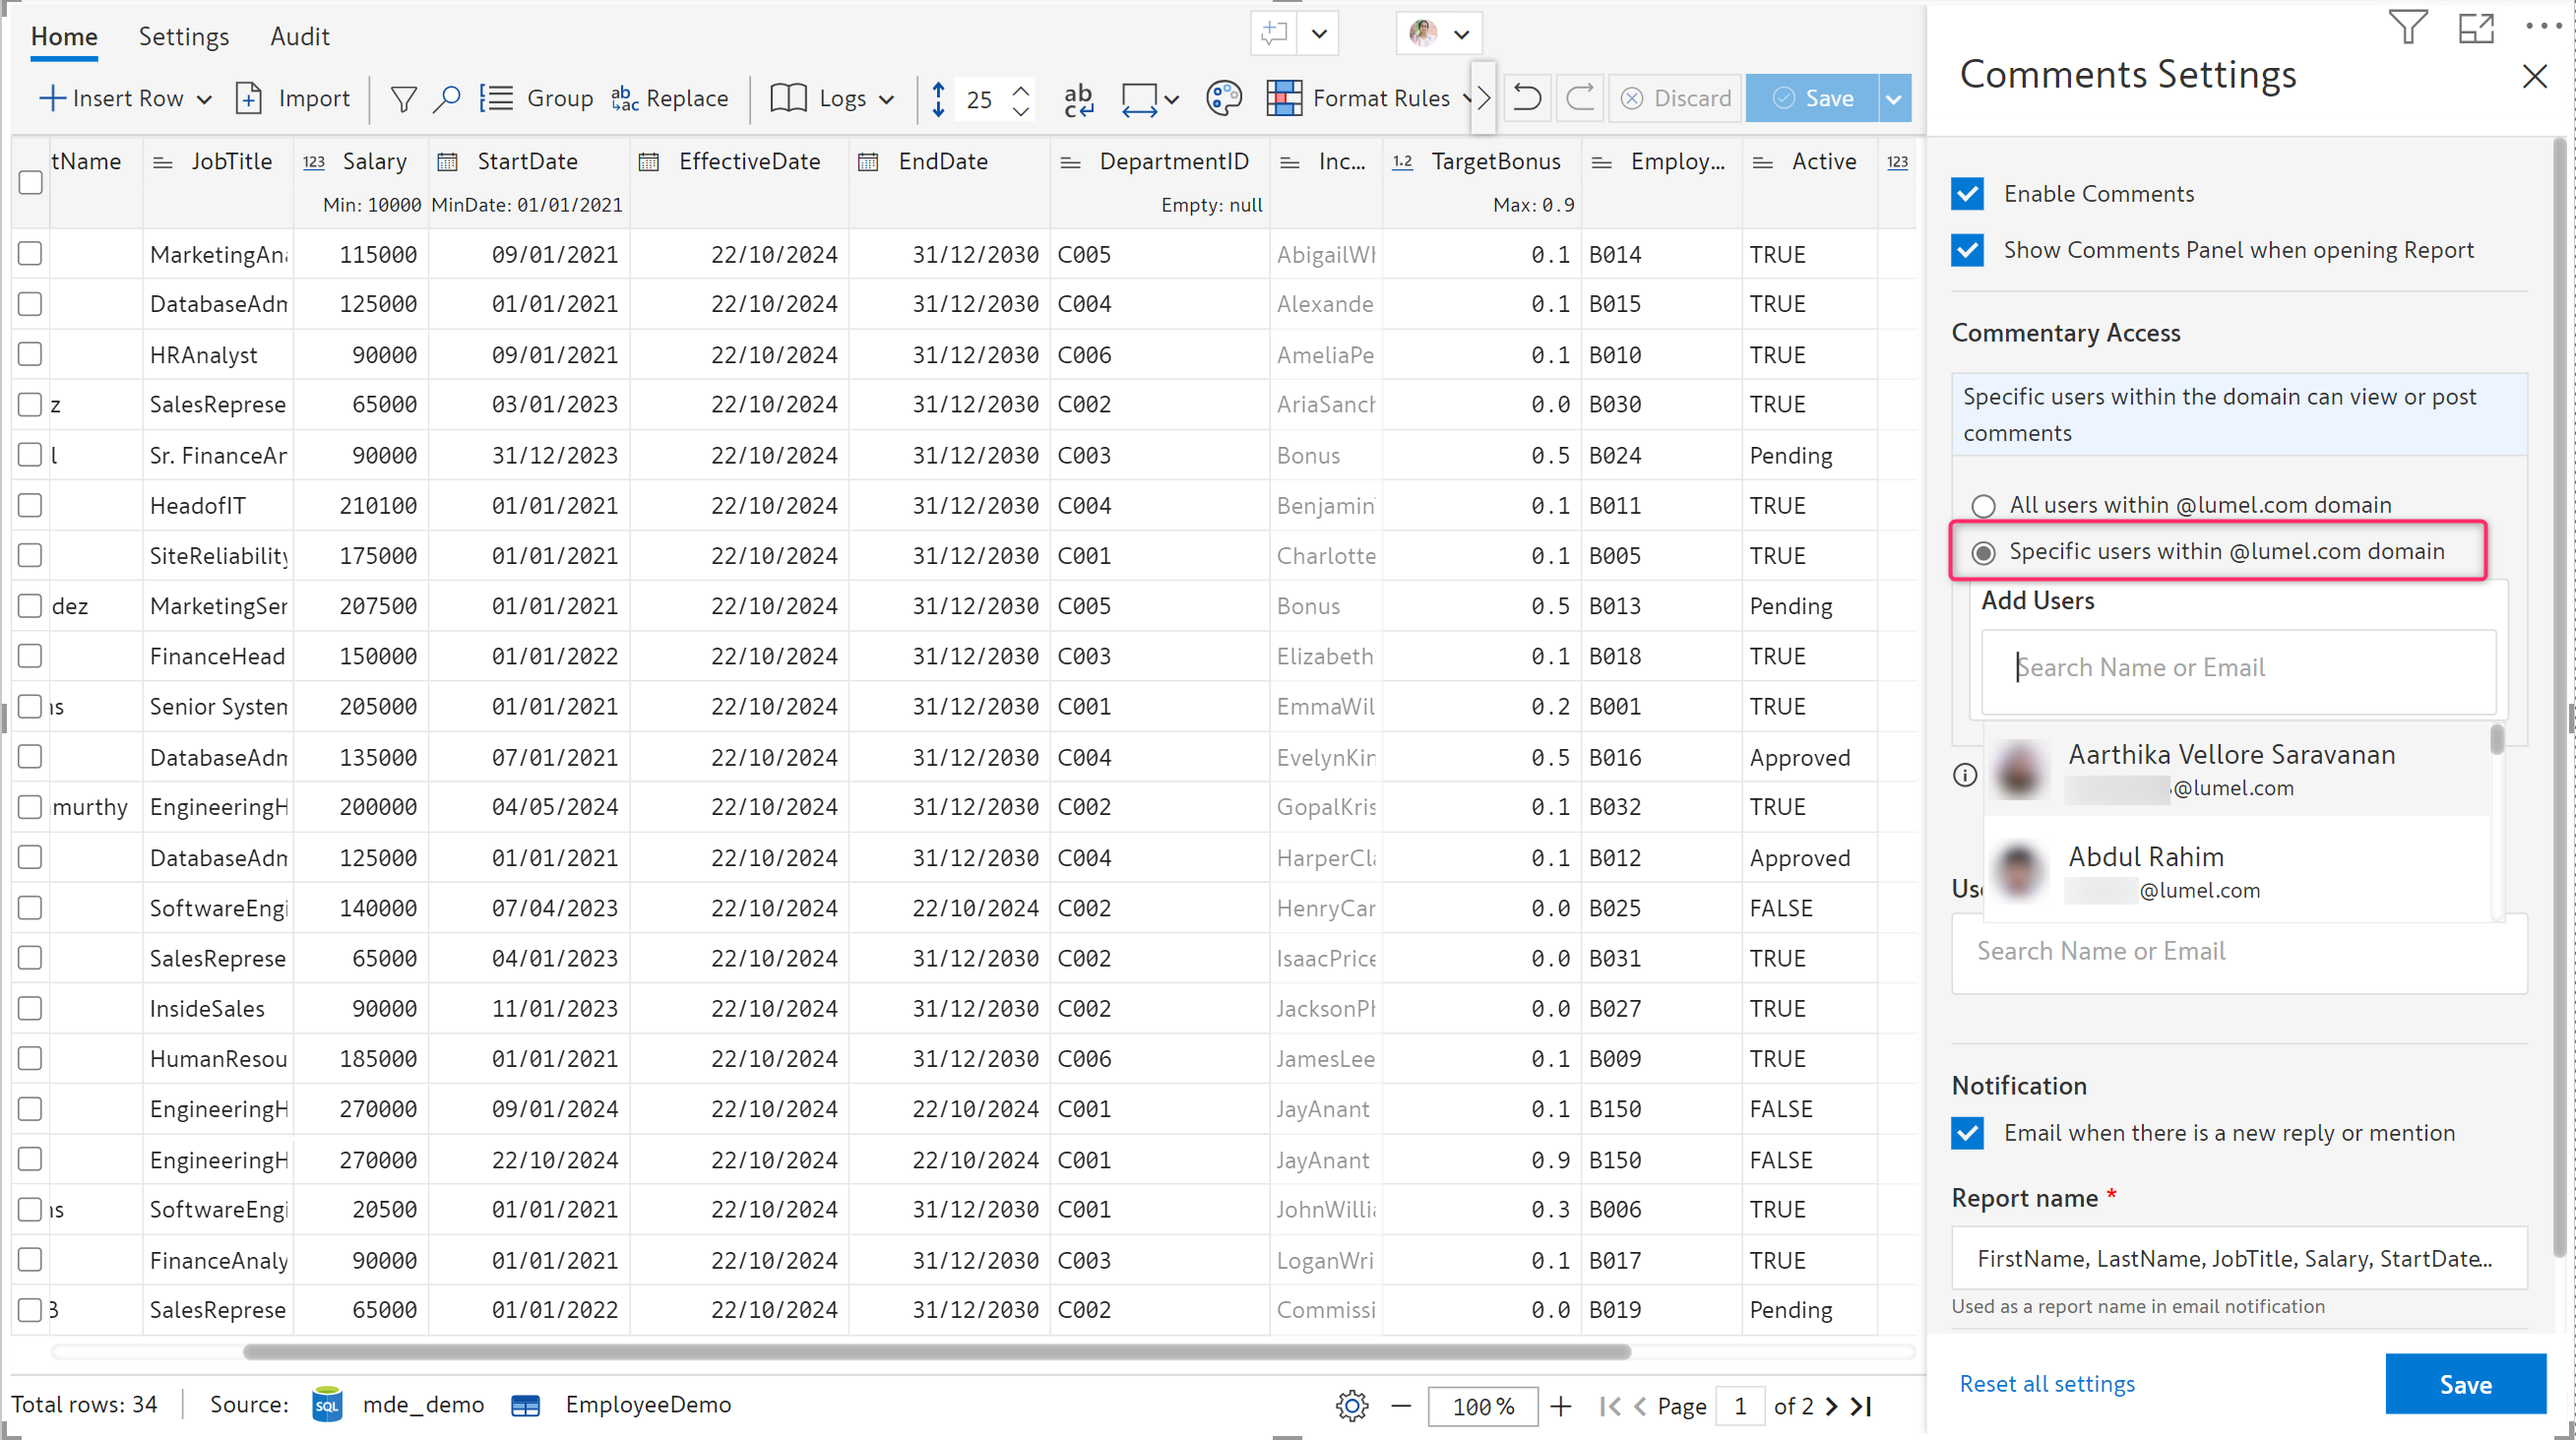This screenshot has width=2576, height=1440.
Task: Click the Format Rules grid icon
Action: coord(1284,98)
